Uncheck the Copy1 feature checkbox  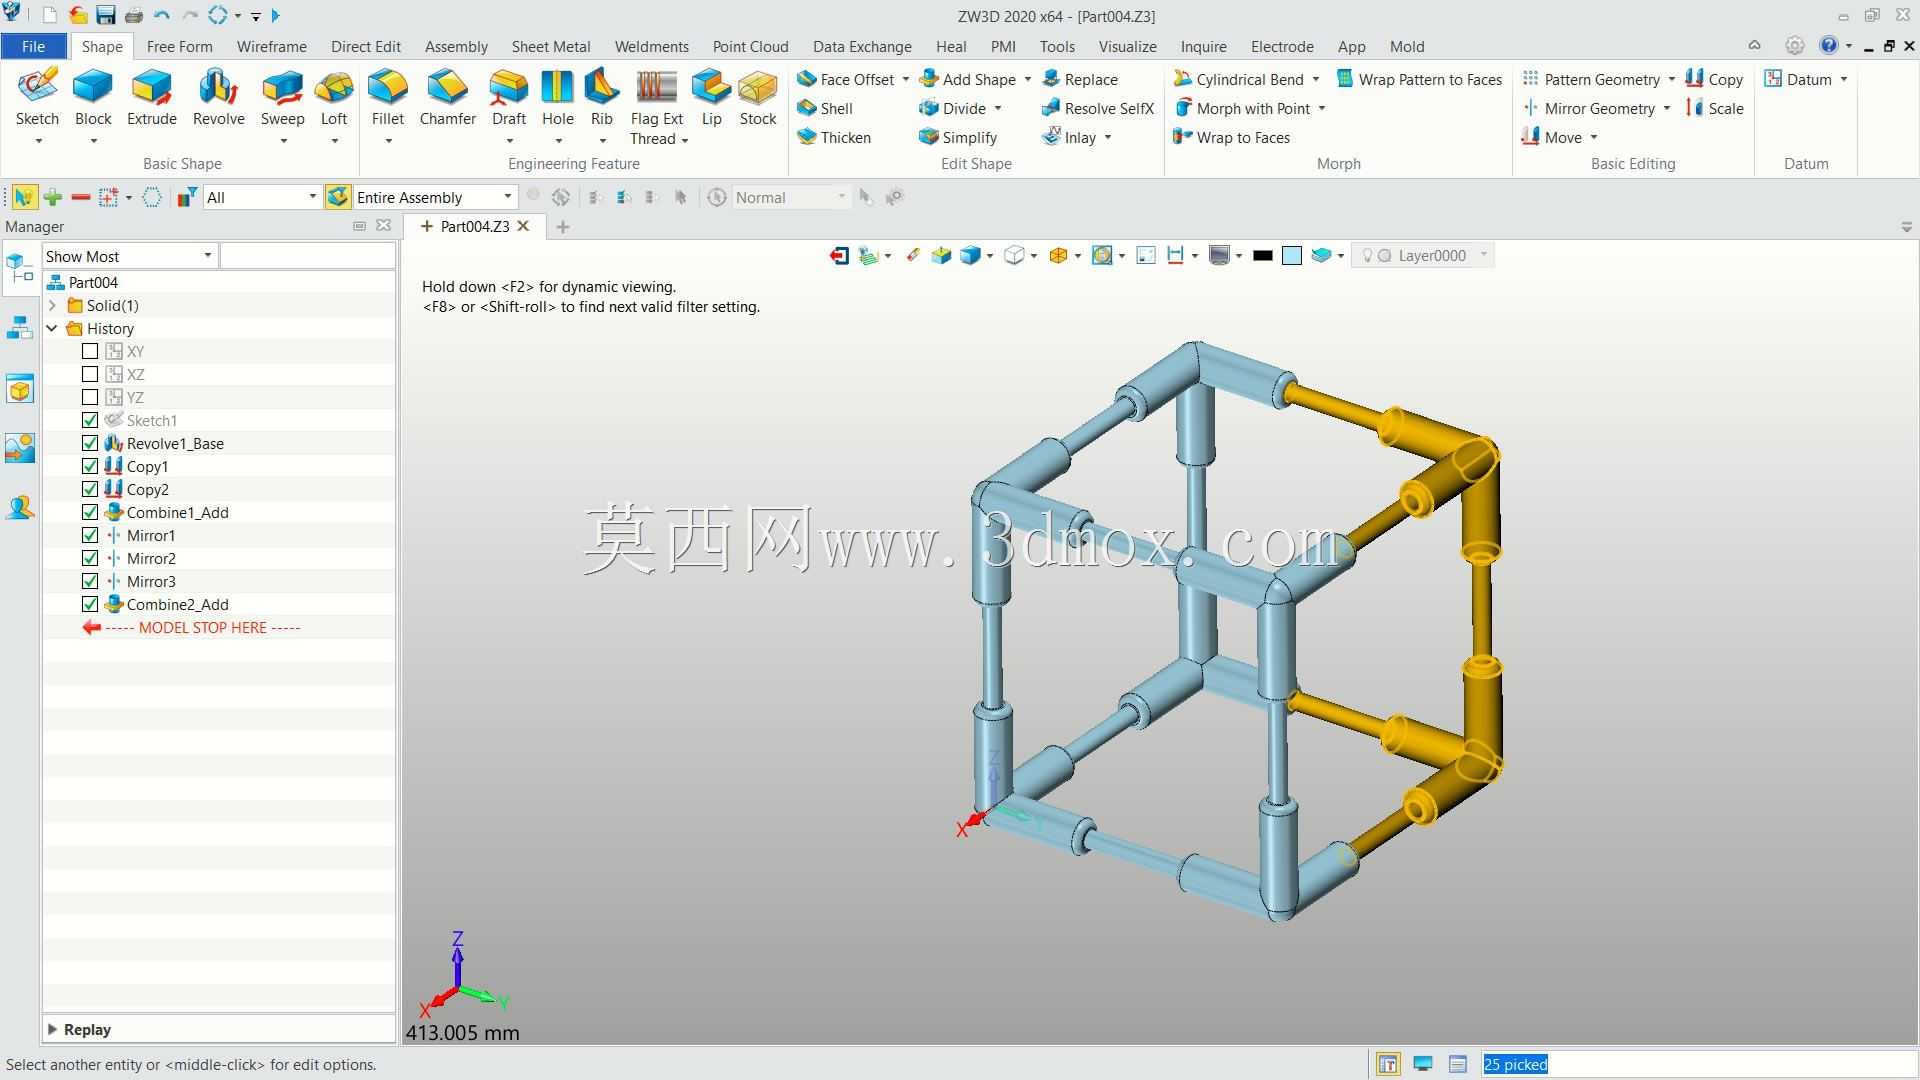click(90, 466)
